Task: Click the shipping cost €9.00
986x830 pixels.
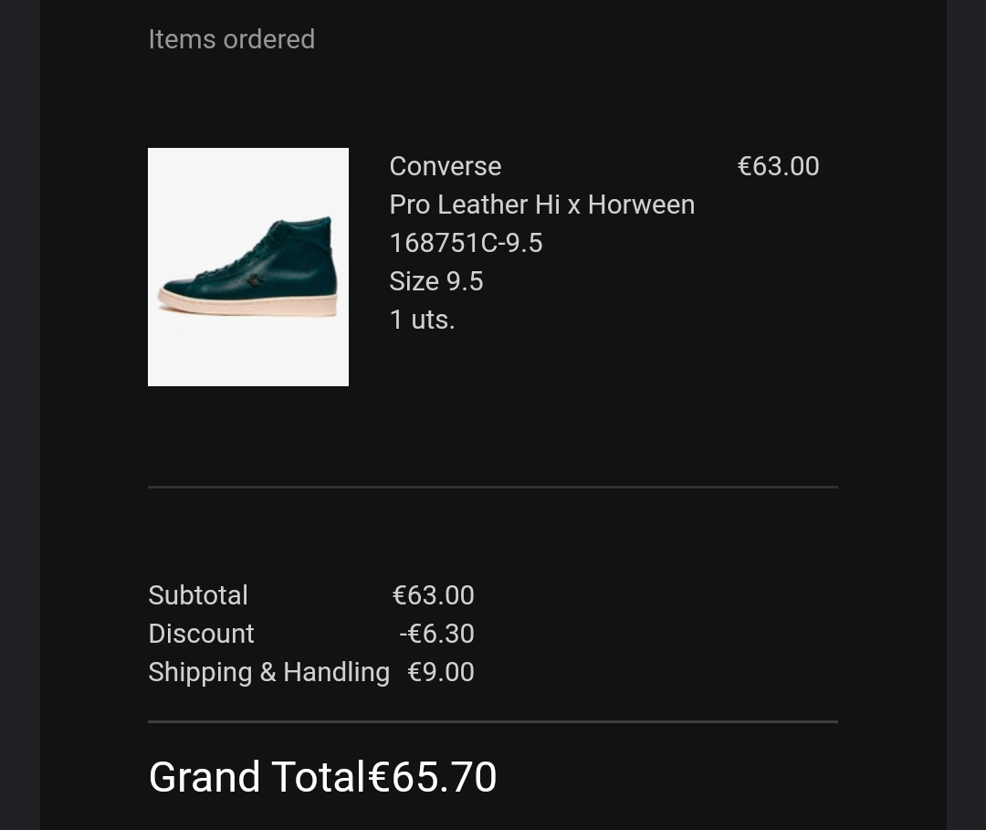Action: [440, 672]
